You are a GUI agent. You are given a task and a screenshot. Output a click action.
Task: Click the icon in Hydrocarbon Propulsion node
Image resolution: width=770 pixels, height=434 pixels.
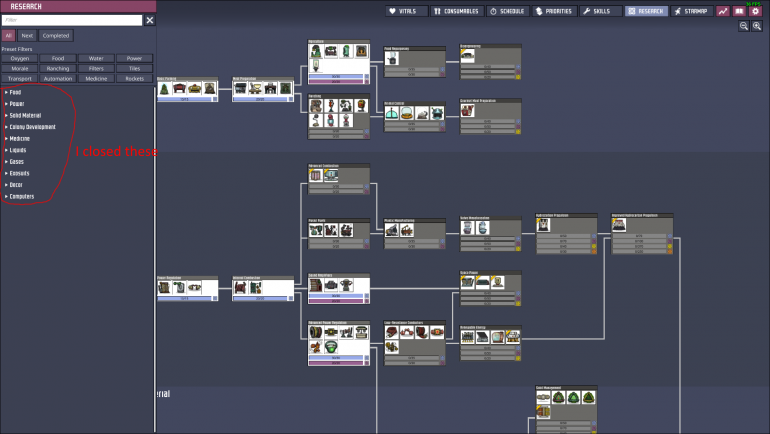pos(543,225)
